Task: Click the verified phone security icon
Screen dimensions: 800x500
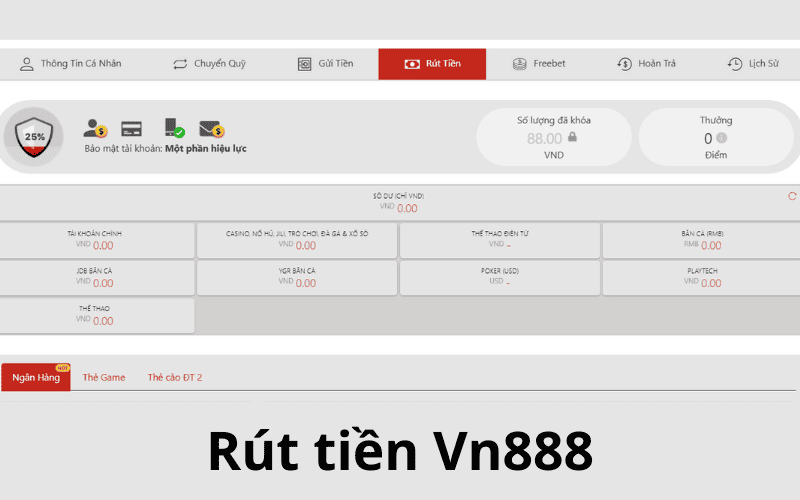Action: 174,128
